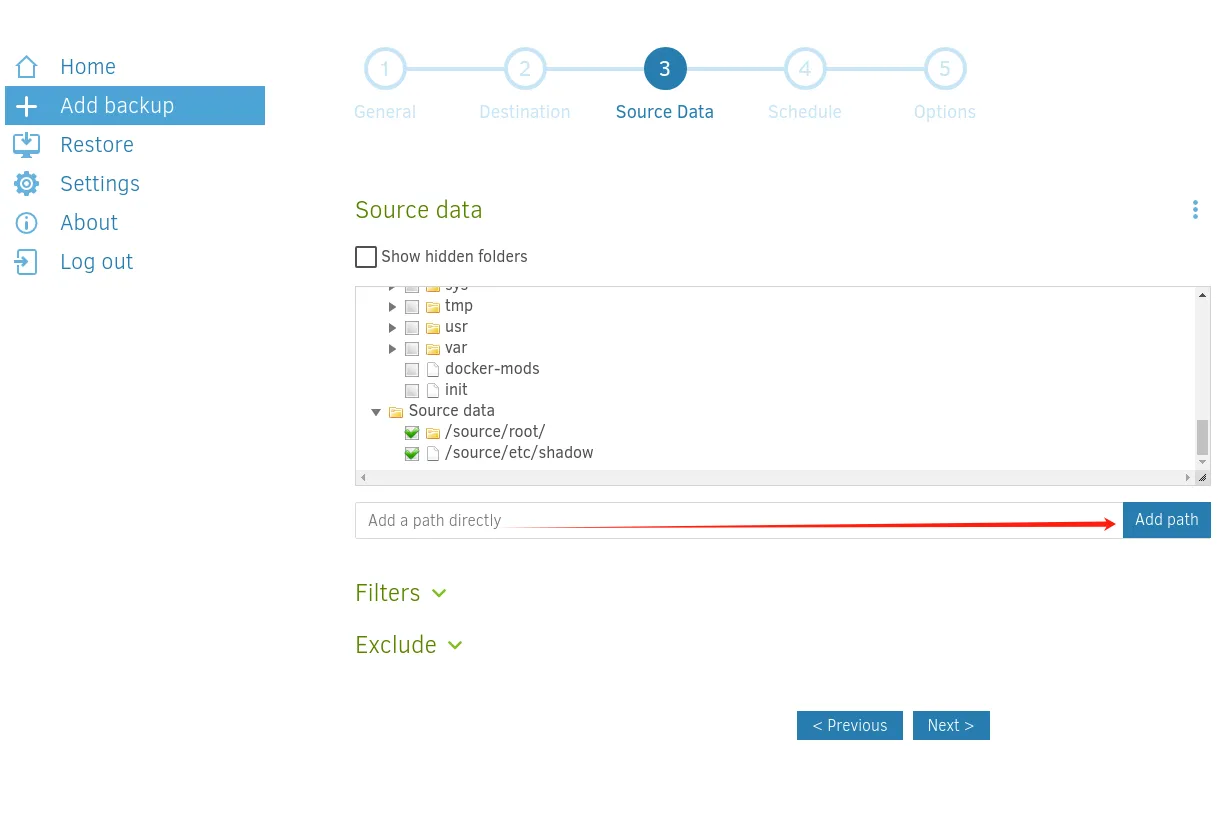Open the three-dot source data menu

[x=1195, y=210]
